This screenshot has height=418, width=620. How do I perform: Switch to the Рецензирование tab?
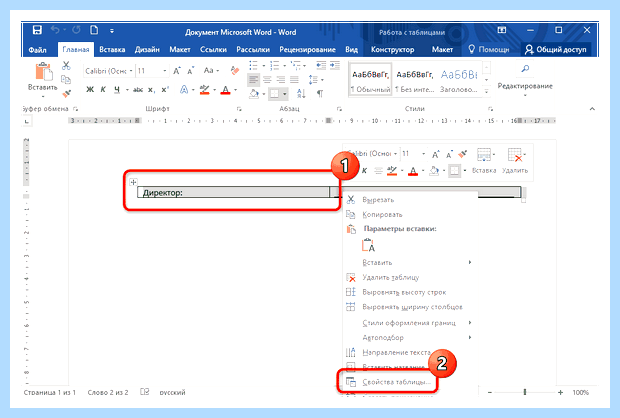(307, 49)
